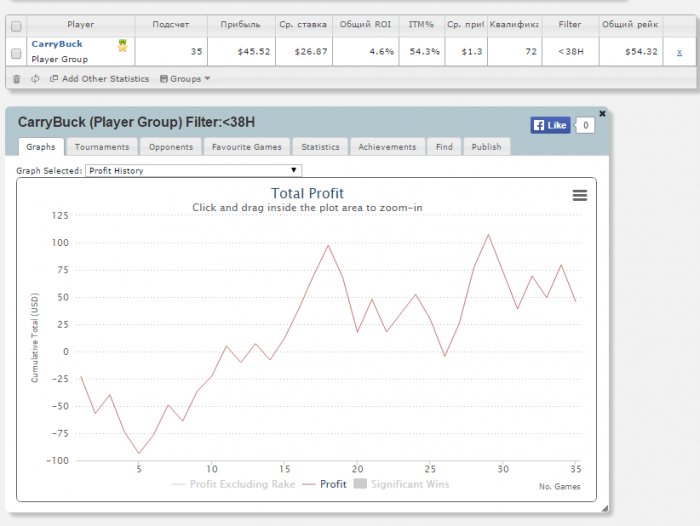Image resolution: width=700 pixels, height=526 pixels.
Task: Click the profit line peak near game 29
Action: tap(488, 234)
